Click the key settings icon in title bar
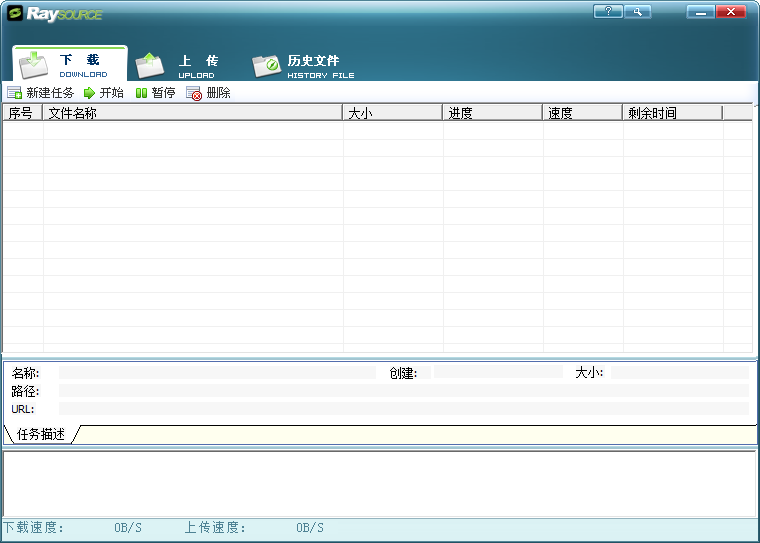Viewport: 760px width, 543px height. pyautogui.click(x=636, y=12)
